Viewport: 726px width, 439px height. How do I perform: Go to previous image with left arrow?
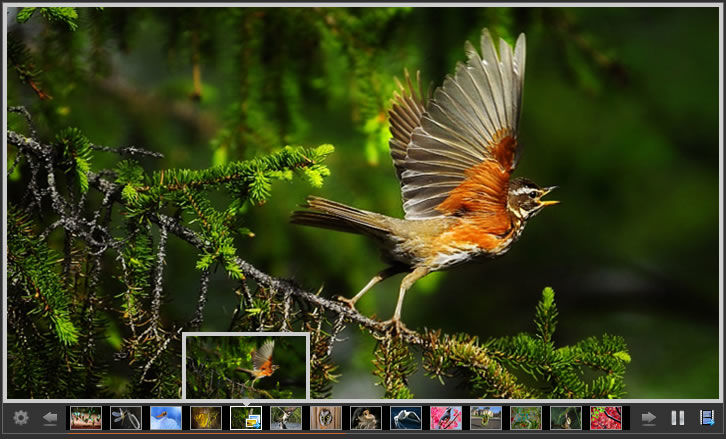point(50,418)
